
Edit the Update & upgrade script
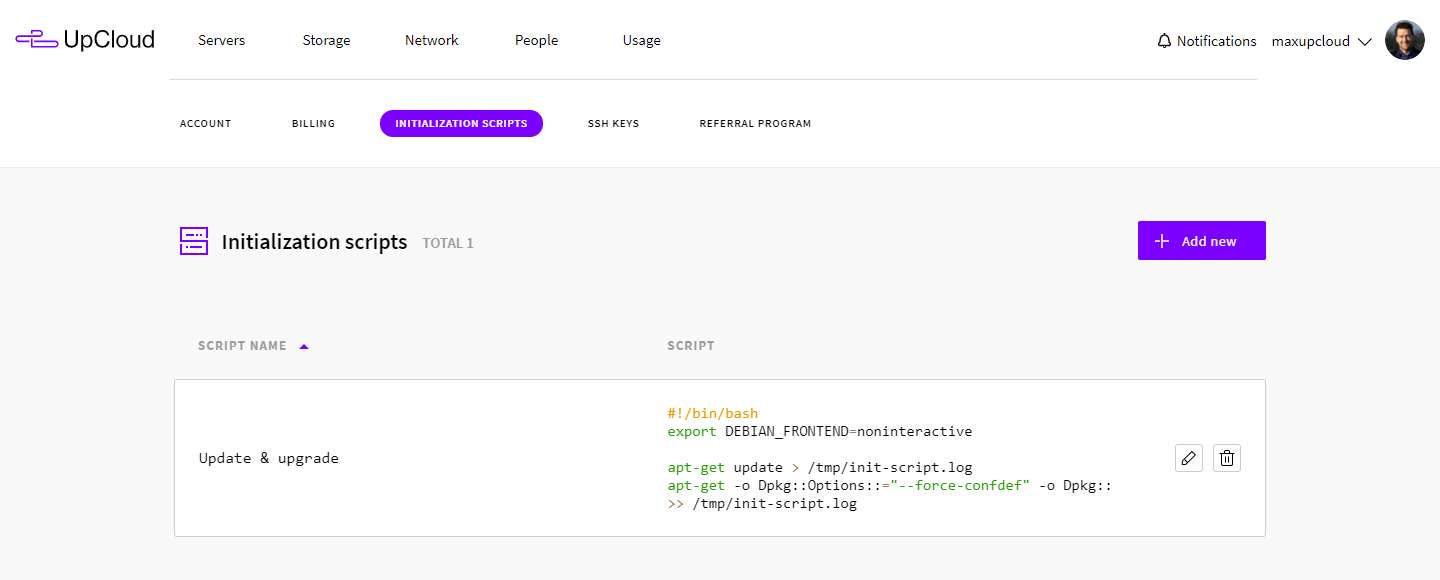coord(1188,458)
